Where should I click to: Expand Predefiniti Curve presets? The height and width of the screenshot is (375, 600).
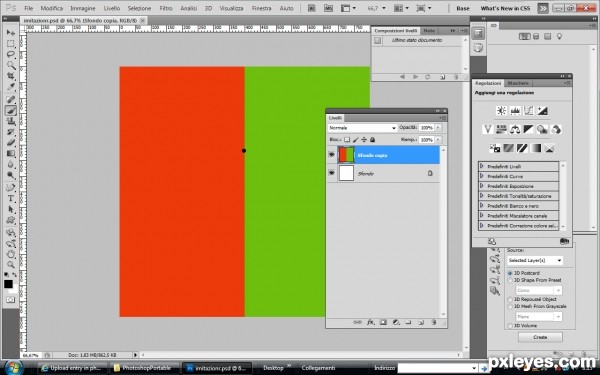[482, 176]
